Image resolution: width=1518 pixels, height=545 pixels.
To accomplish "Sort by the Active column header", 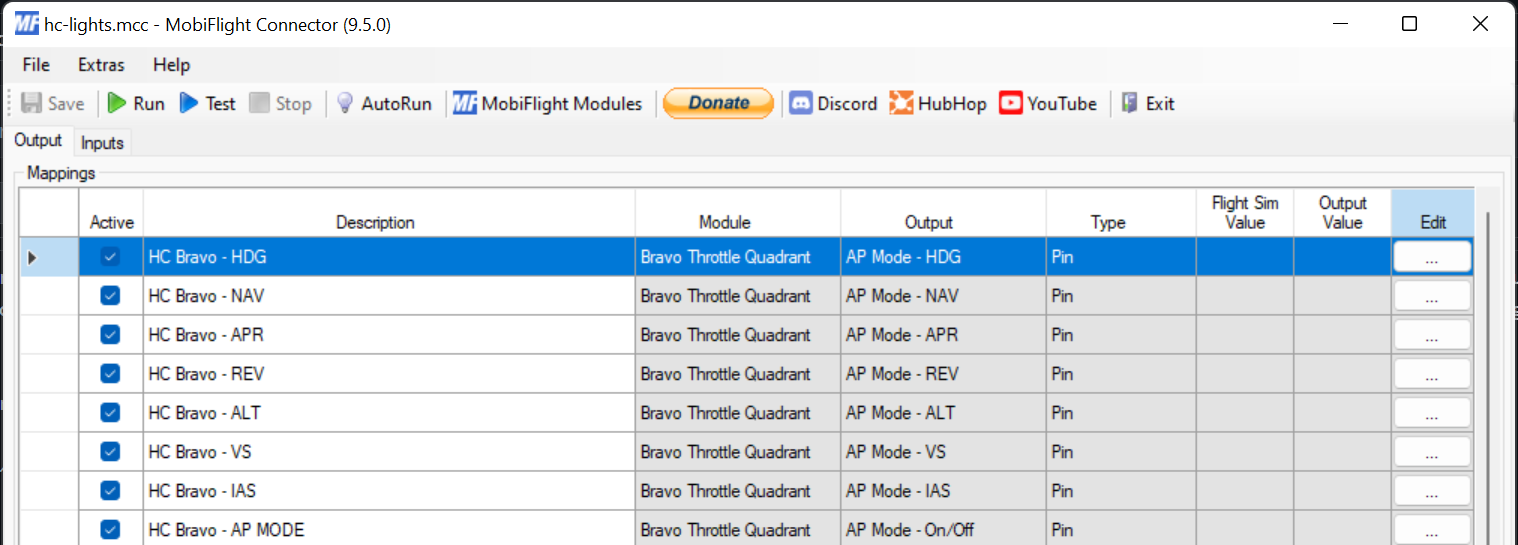I will pyautogui.click(x=111, y=213).
